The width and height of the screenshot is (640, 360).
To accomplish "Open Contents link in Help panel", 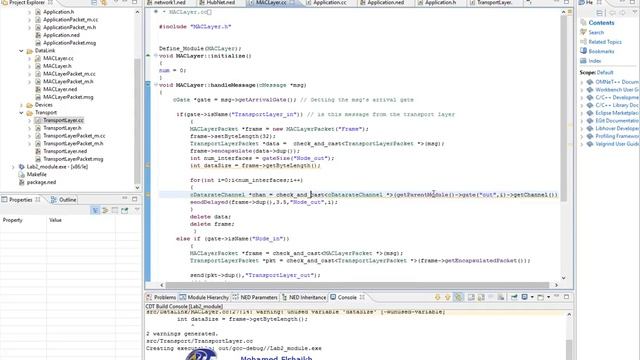I will (601, 23).
